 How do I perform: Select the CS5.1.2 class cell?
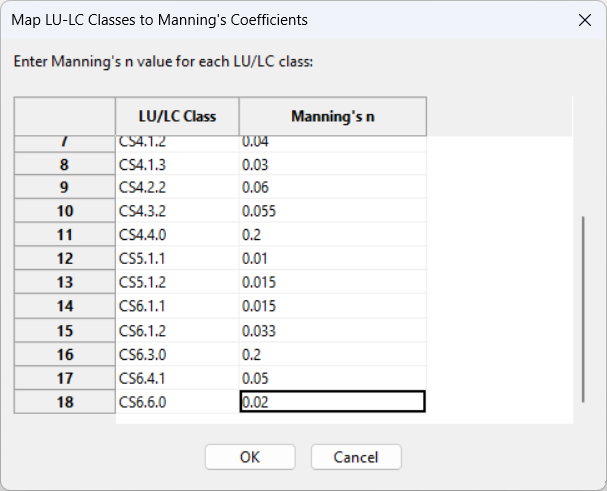click(x=178, y=283)
